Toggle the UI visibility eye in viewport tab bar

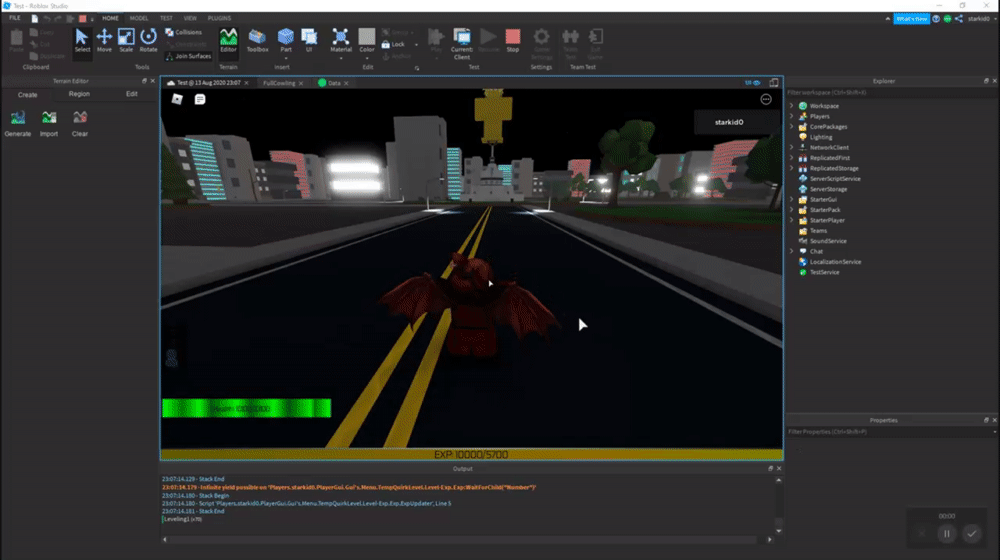pos(753,82)
